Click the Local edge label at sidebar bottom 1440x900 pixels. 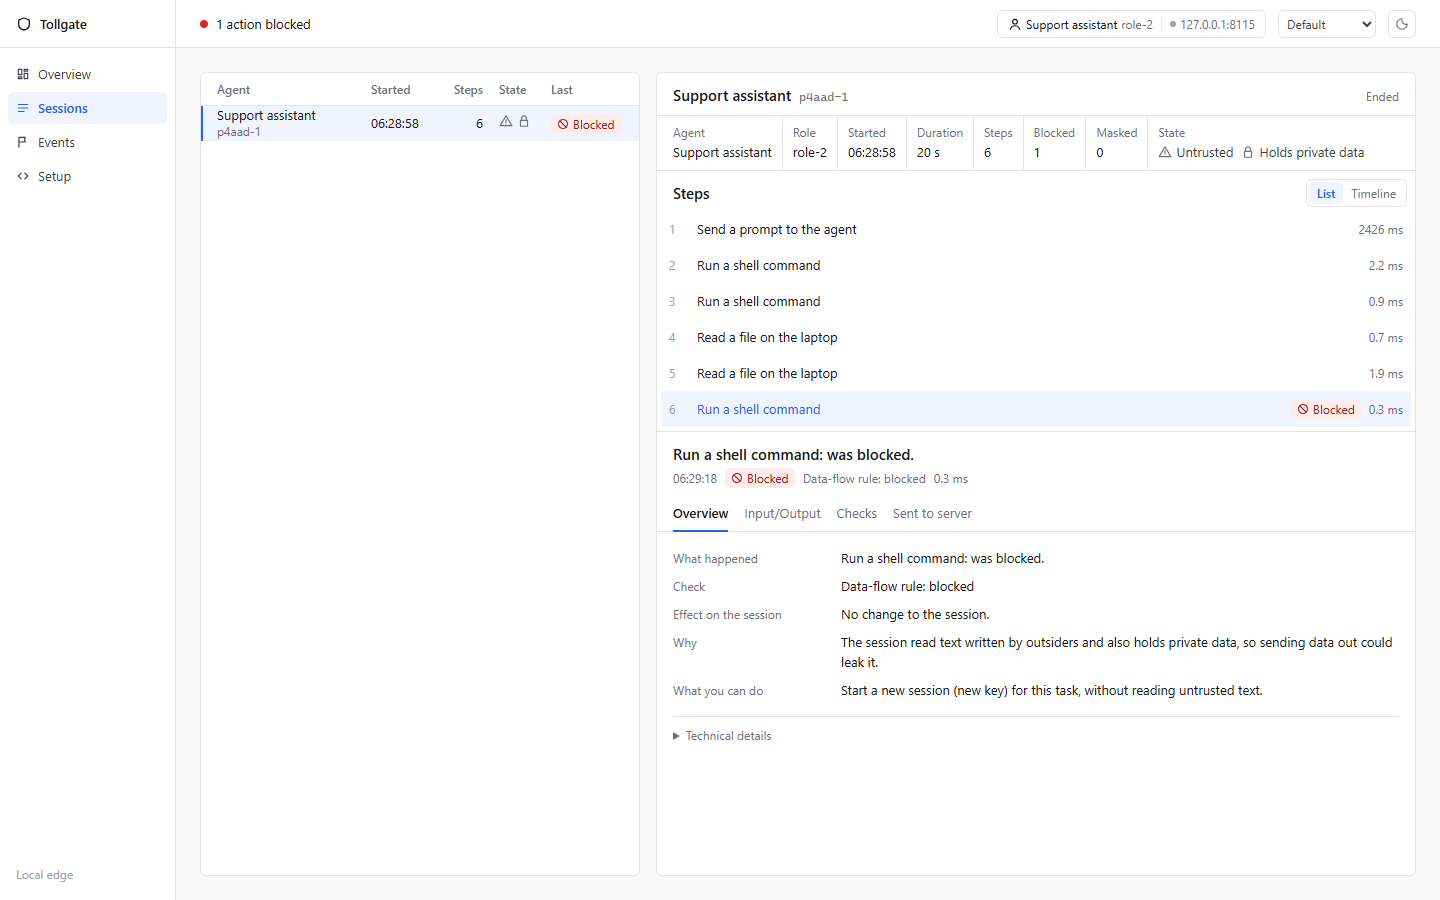[45, 875]
